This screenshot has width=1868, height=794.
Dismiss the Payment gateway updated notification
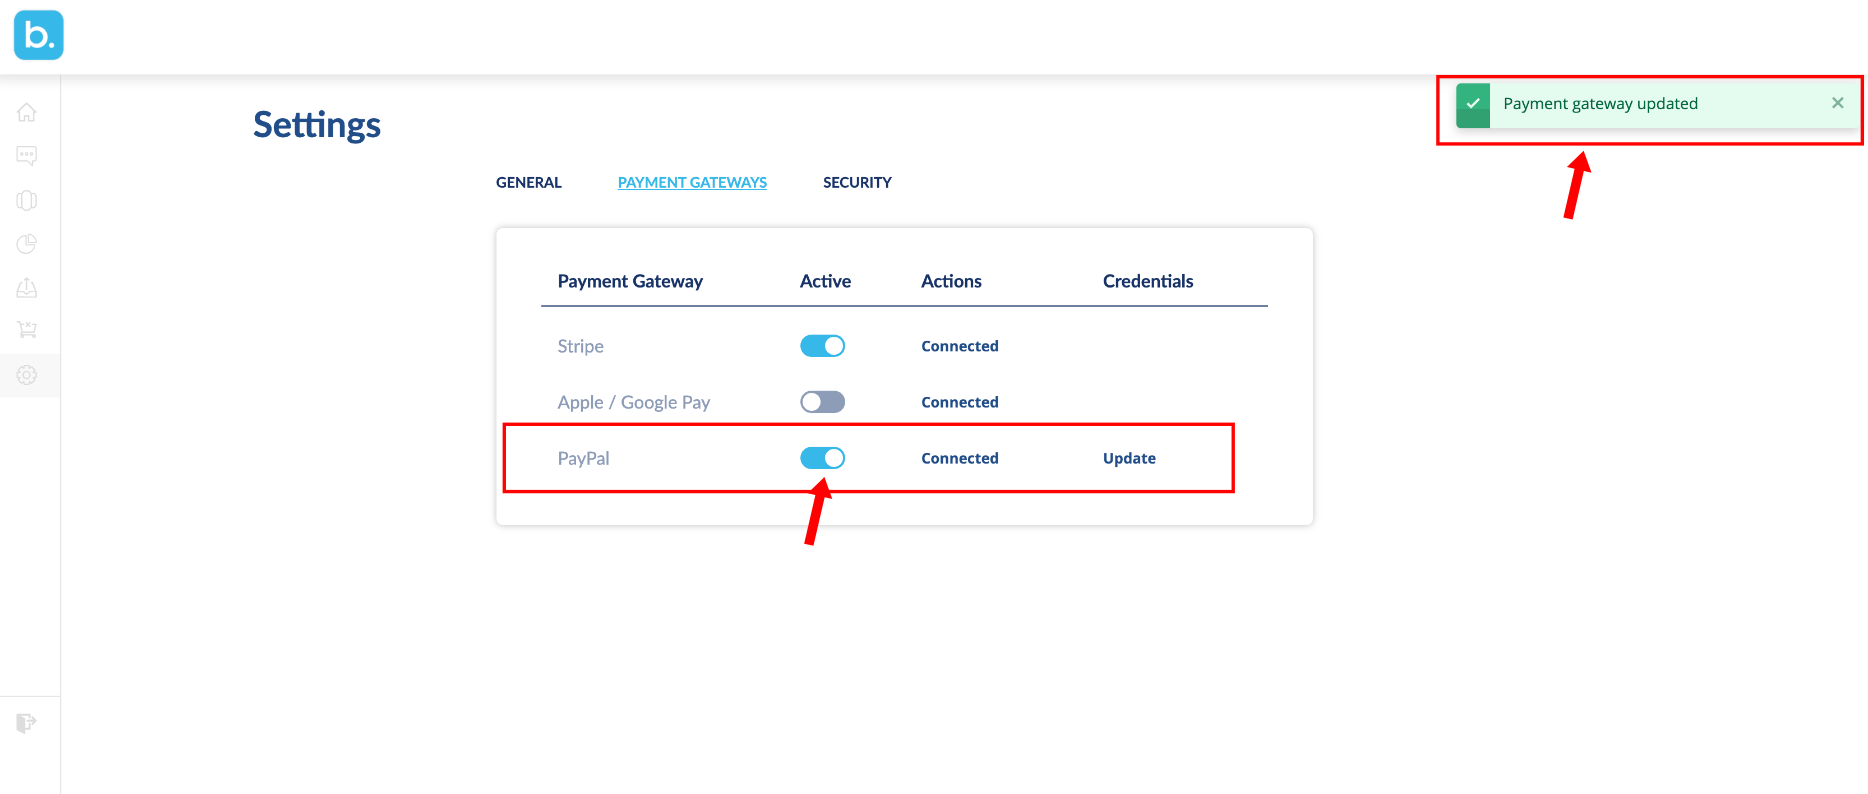click(1837, 103)
